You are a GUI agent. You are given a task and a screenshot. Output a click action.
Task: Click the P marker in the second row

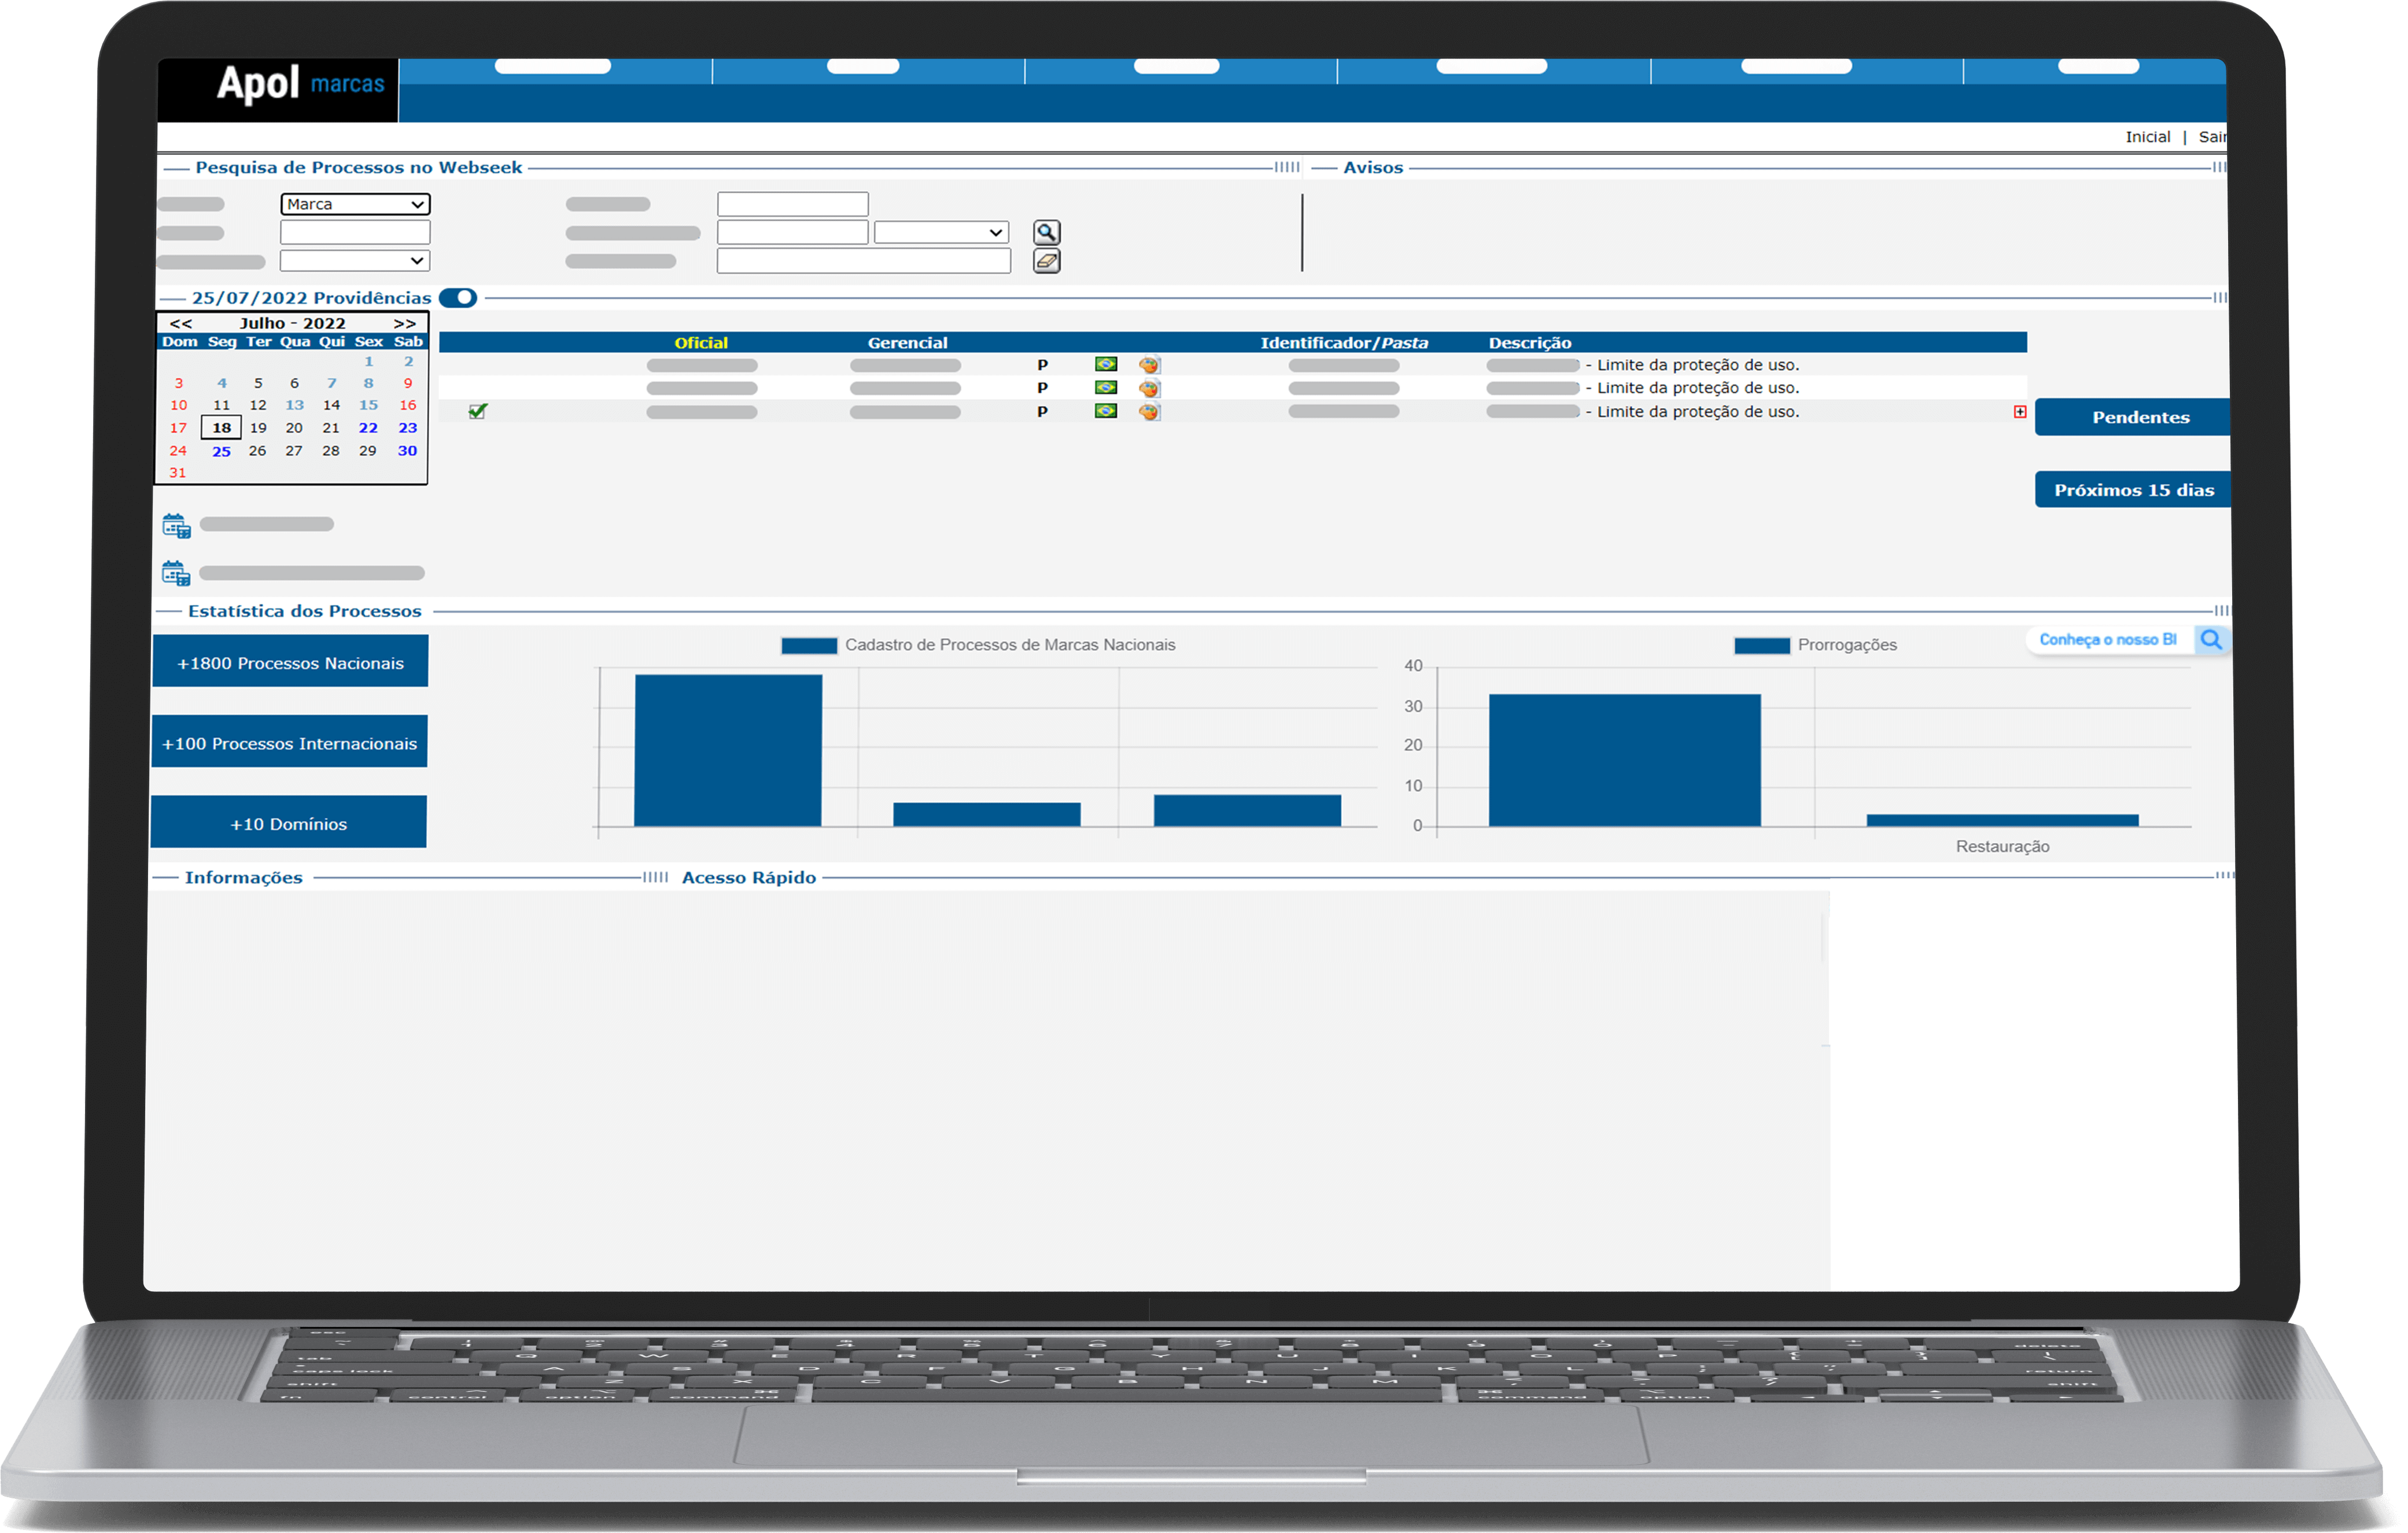(1042, 388)
